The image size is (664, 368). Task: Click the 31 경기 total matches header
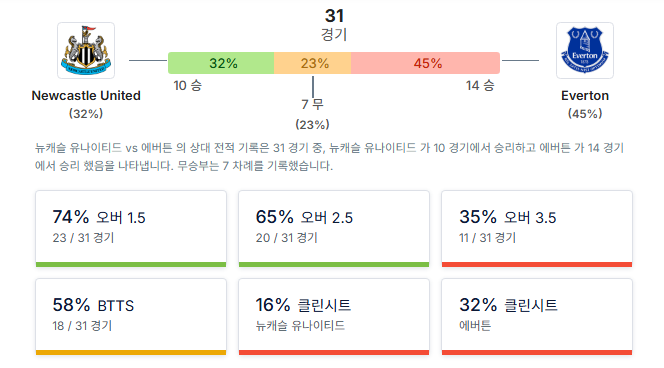click(x=334, y=25)
